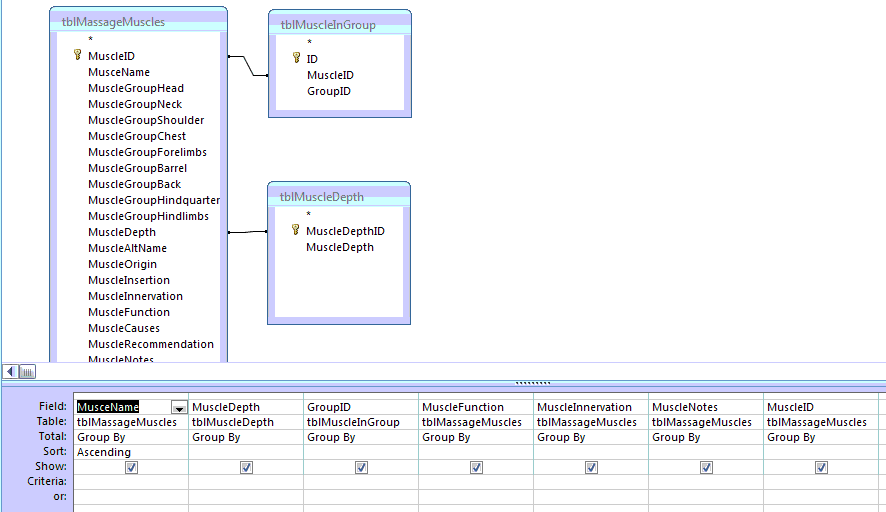Image resolution: width=886 pixels, height=512 pixels.
Task: Click the key icon next to ID in tblMuscleInGroup
Action: 296,58
